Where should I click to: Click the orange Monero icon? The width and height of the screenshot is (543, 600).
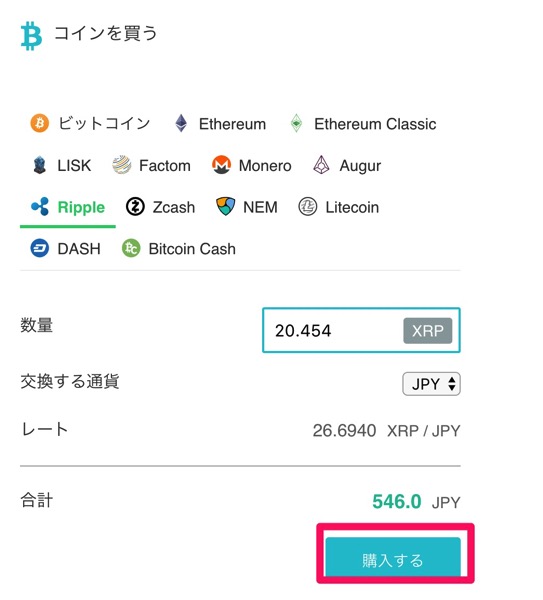tap(221, 165)
